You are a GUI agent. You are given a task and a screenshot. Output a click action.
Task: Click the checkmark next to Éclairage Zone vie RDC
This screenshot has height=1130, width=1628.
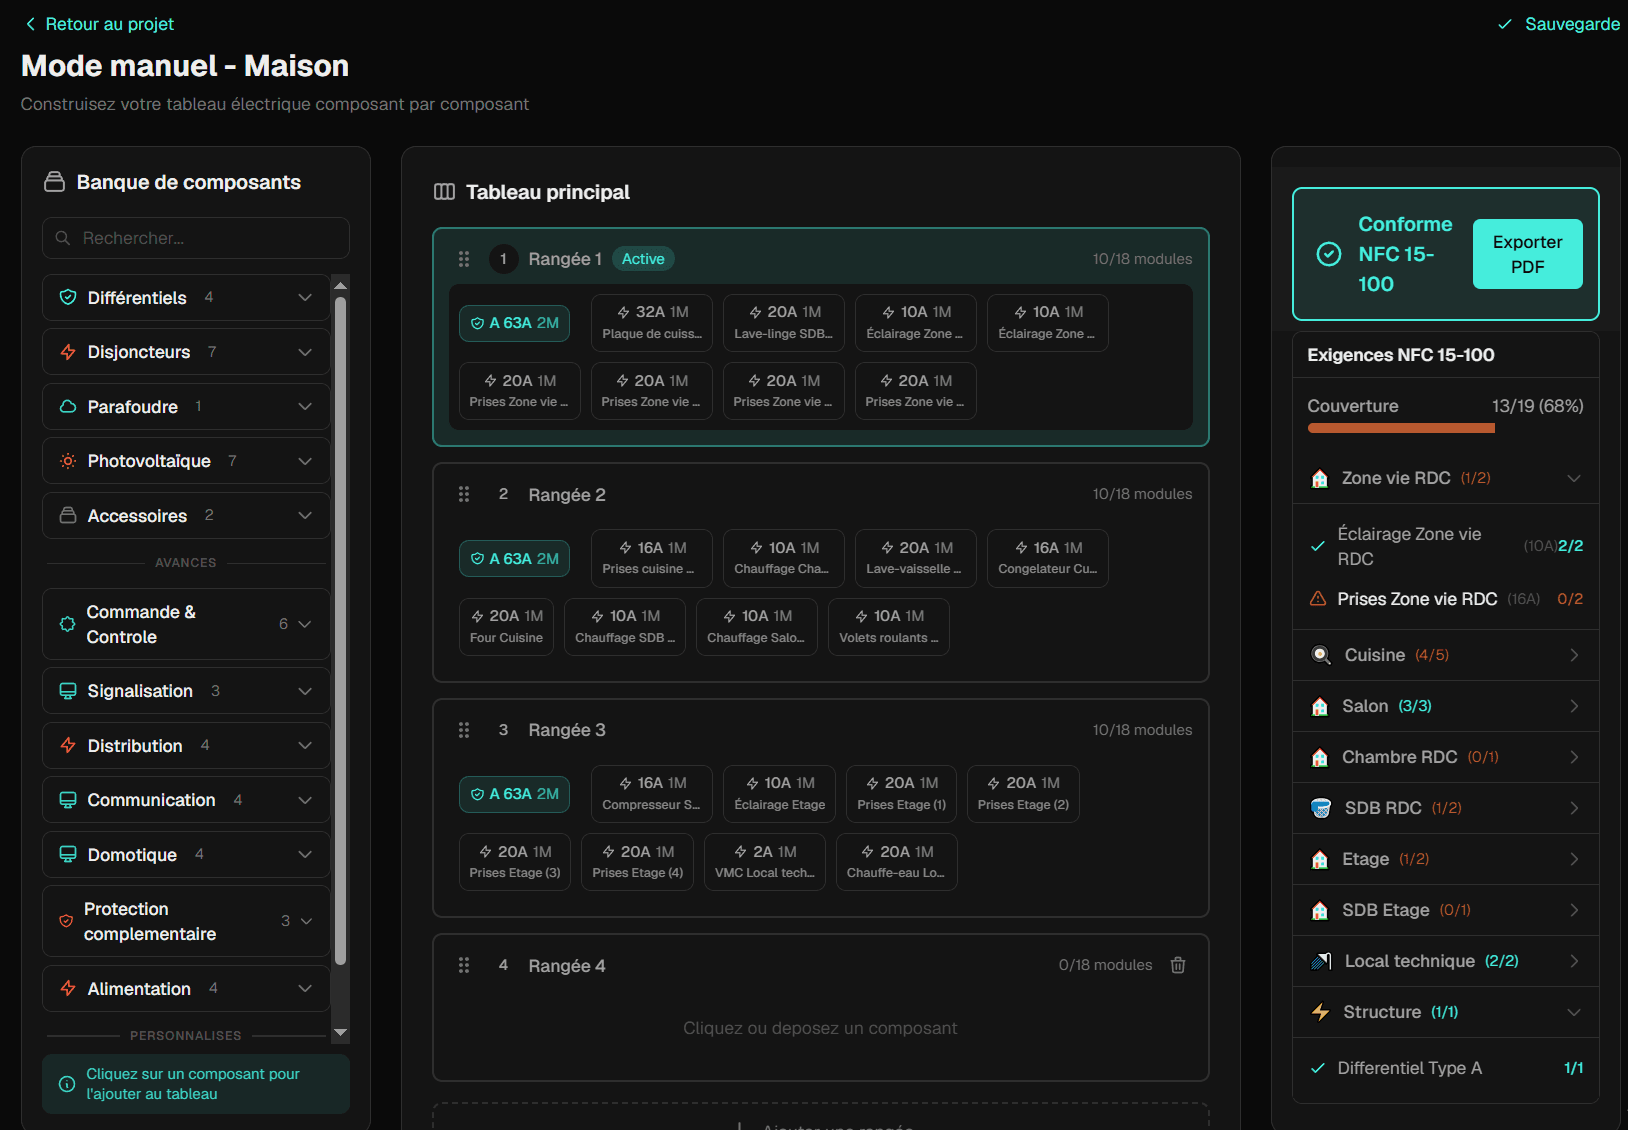[1318, 546]
